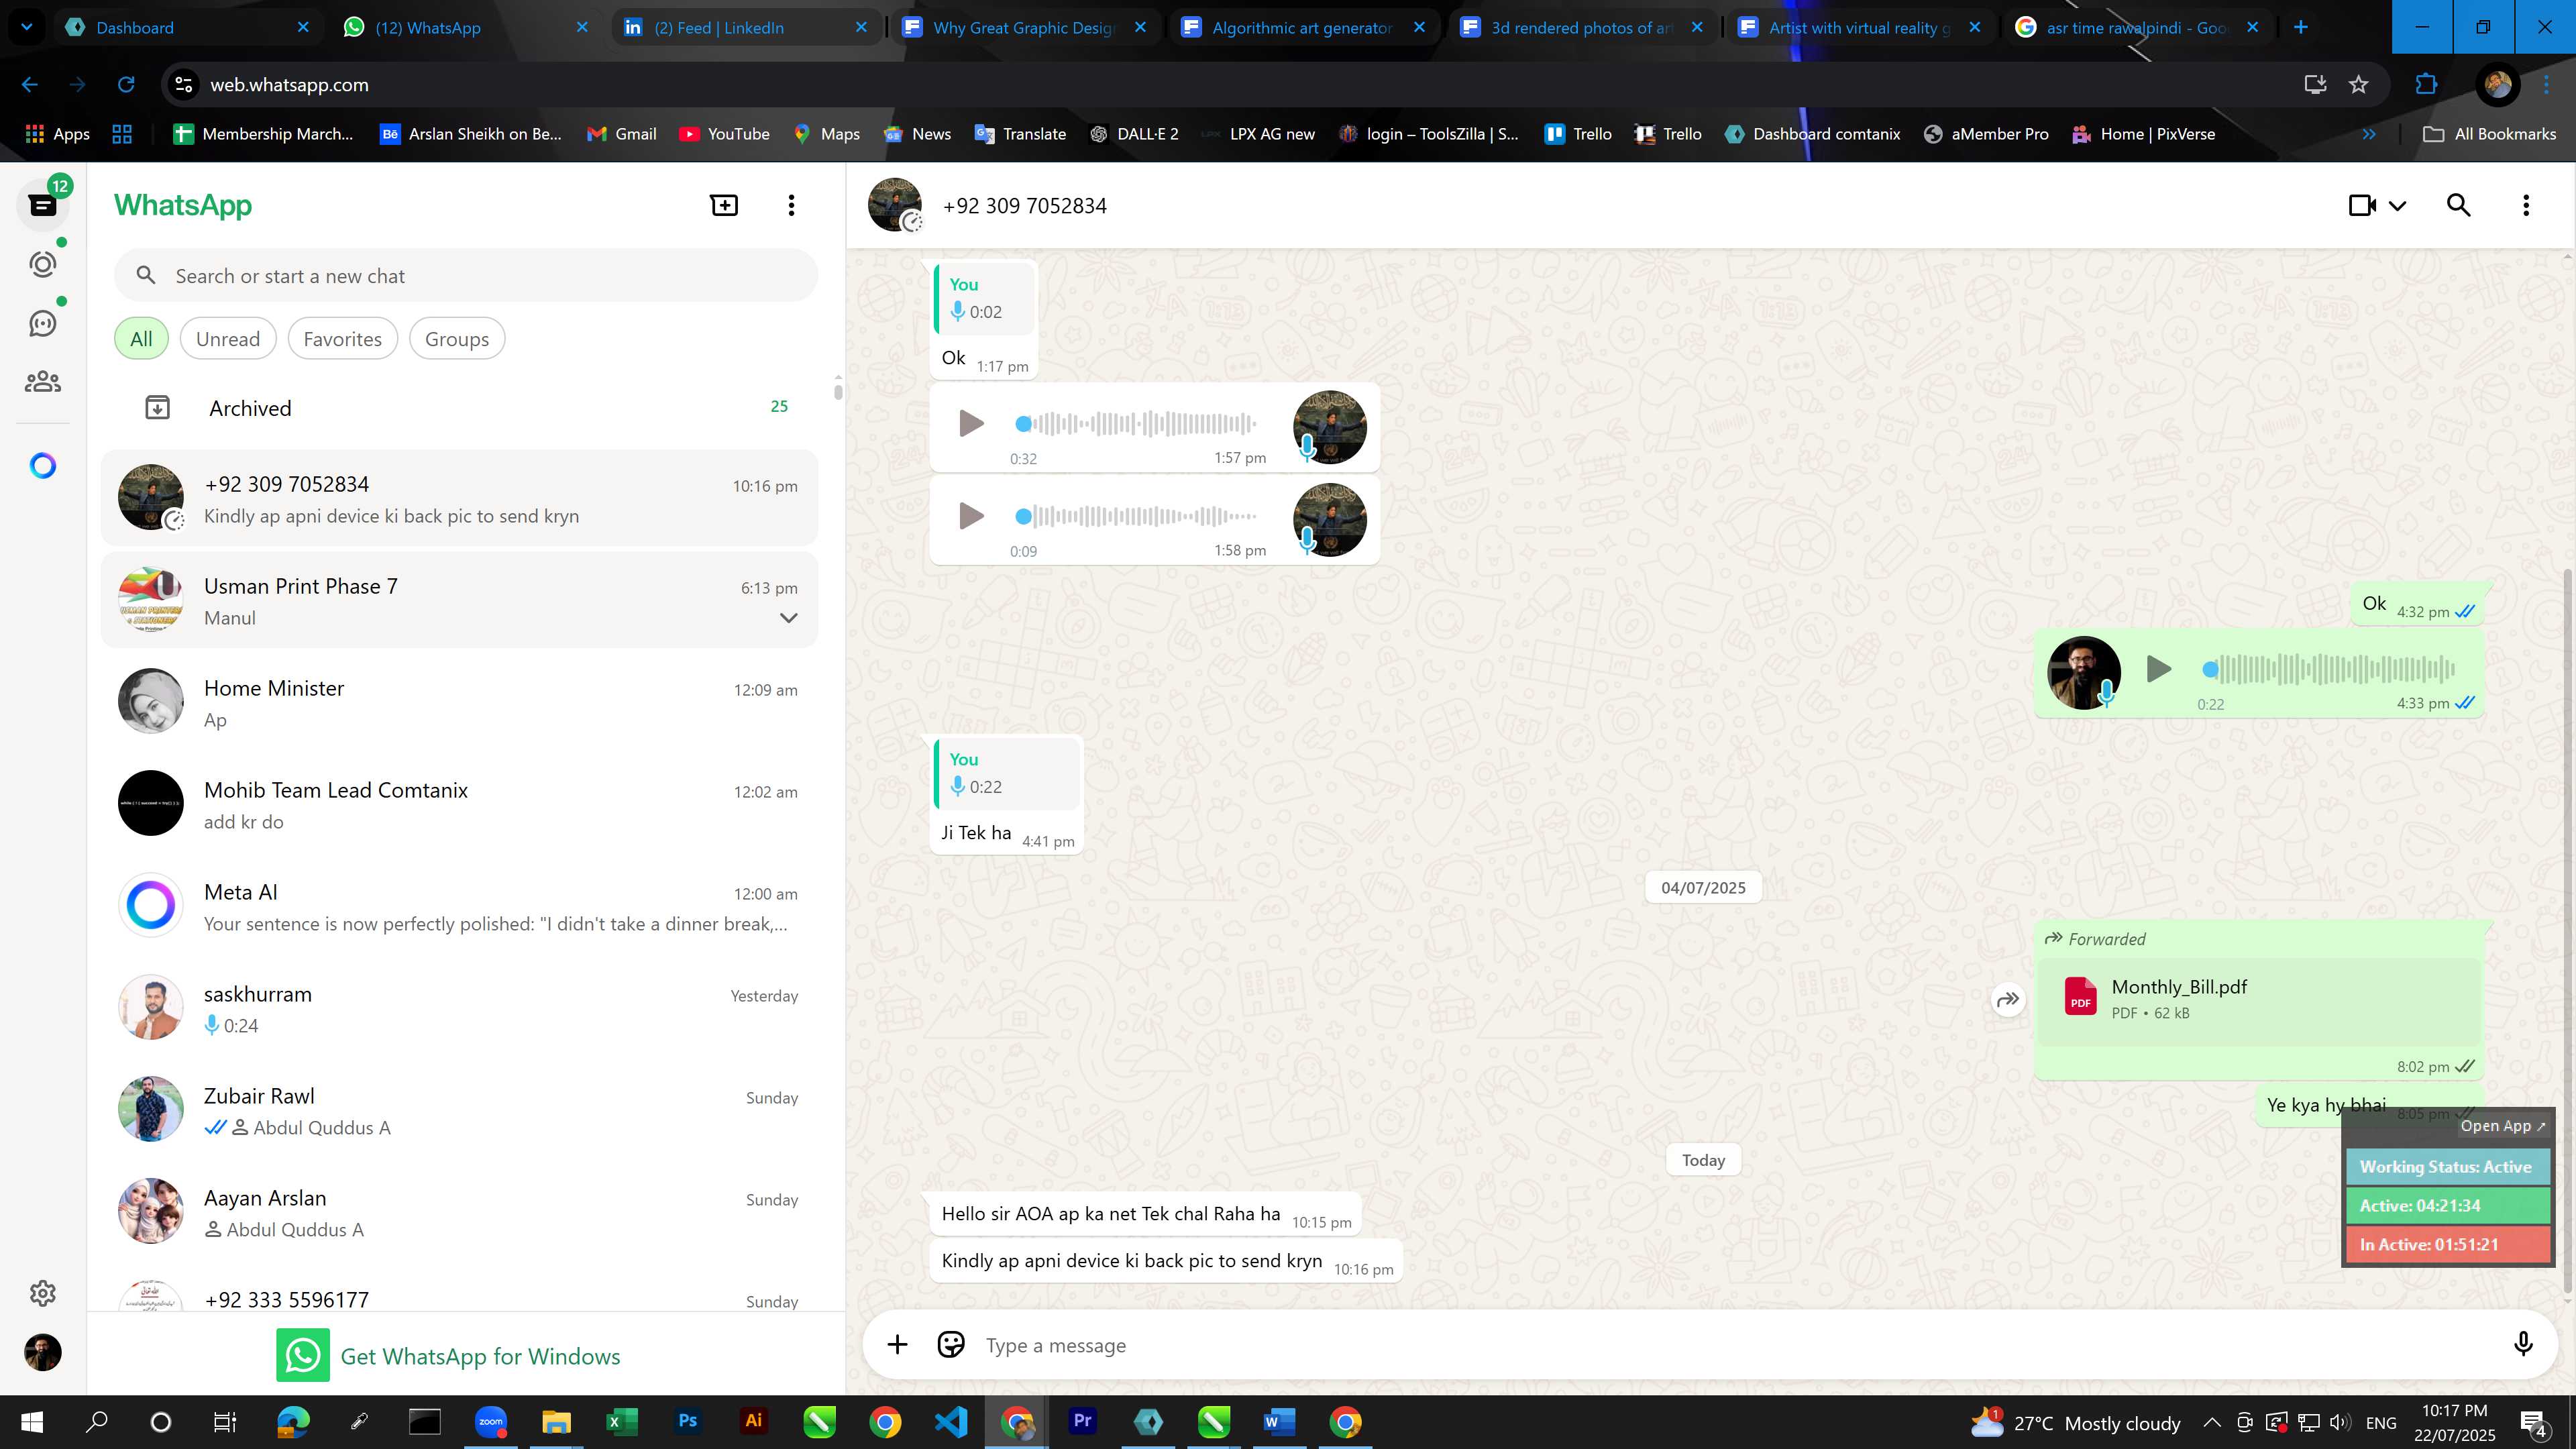Launch Illustrator from the taskbar
Screen dimensions: 2576x1449
(753, 1421)
